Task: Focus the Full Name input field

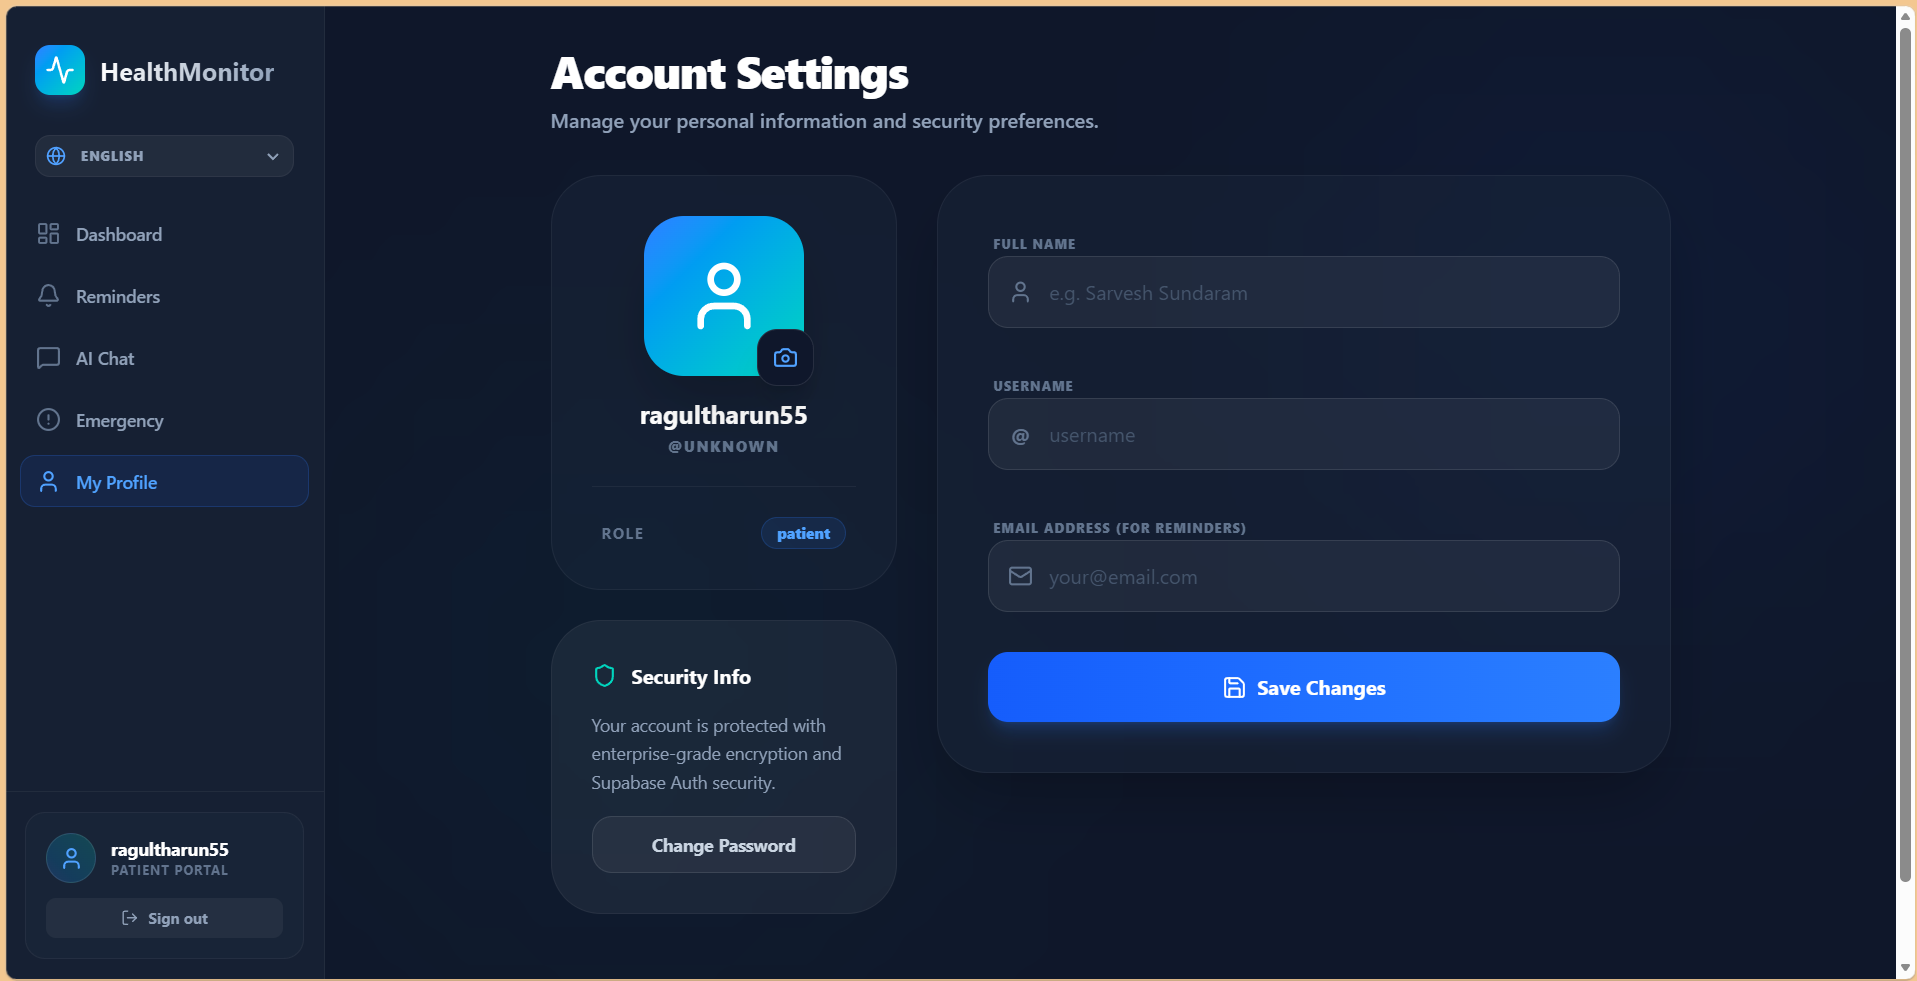Action: [1303, 292]
